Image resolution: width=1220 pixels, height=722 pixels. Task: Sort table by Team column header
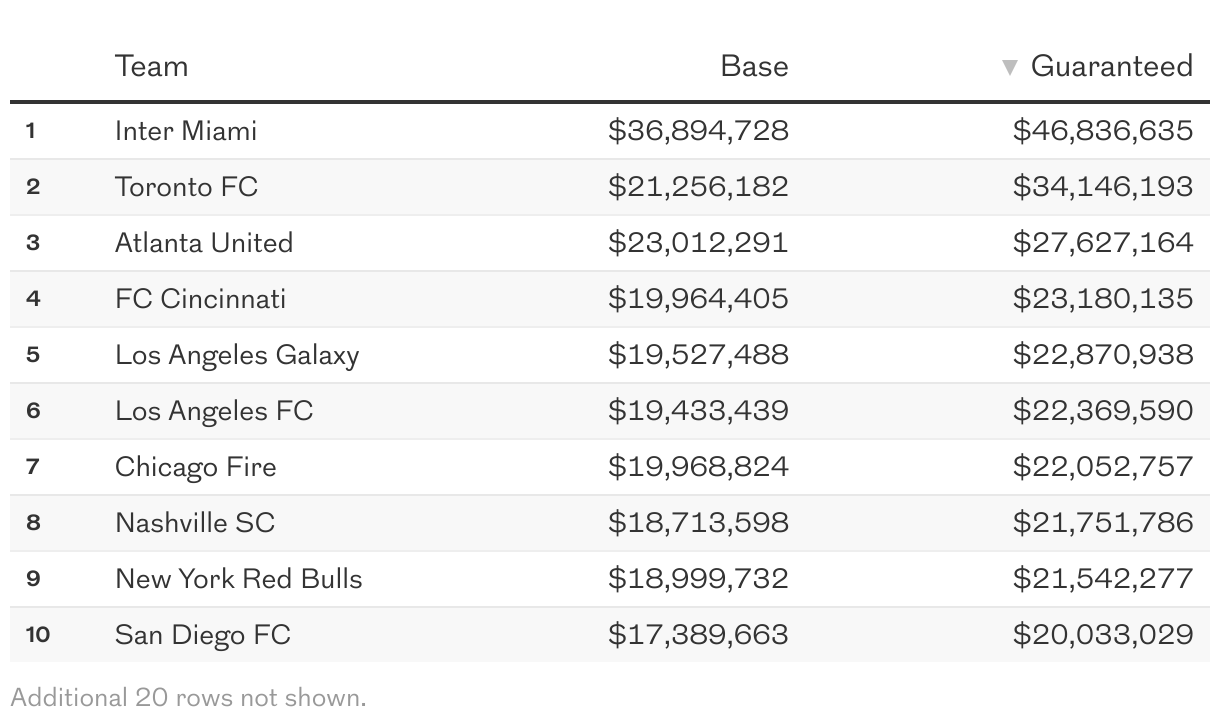(x=151, y=66)
